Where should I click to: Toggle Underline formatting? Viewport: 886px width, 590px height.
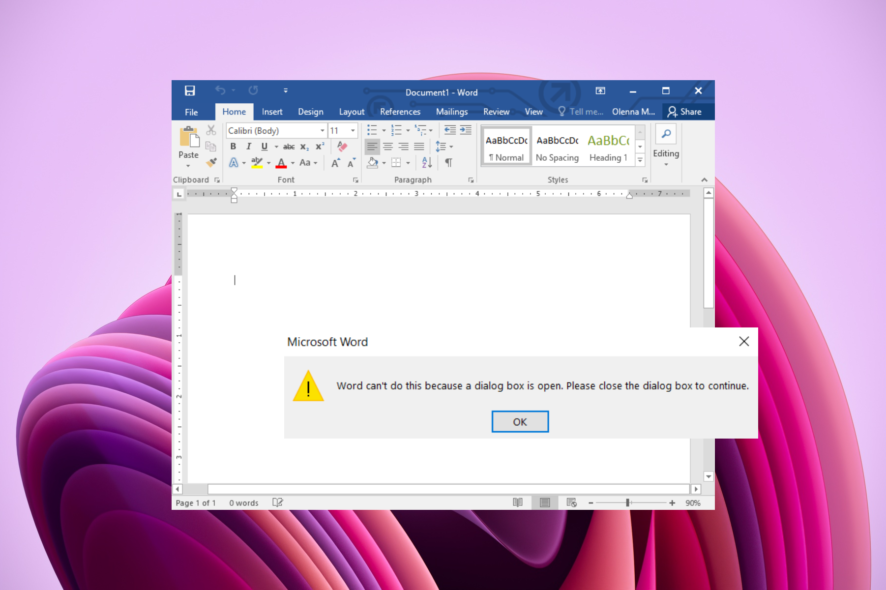tap(264, 146)
